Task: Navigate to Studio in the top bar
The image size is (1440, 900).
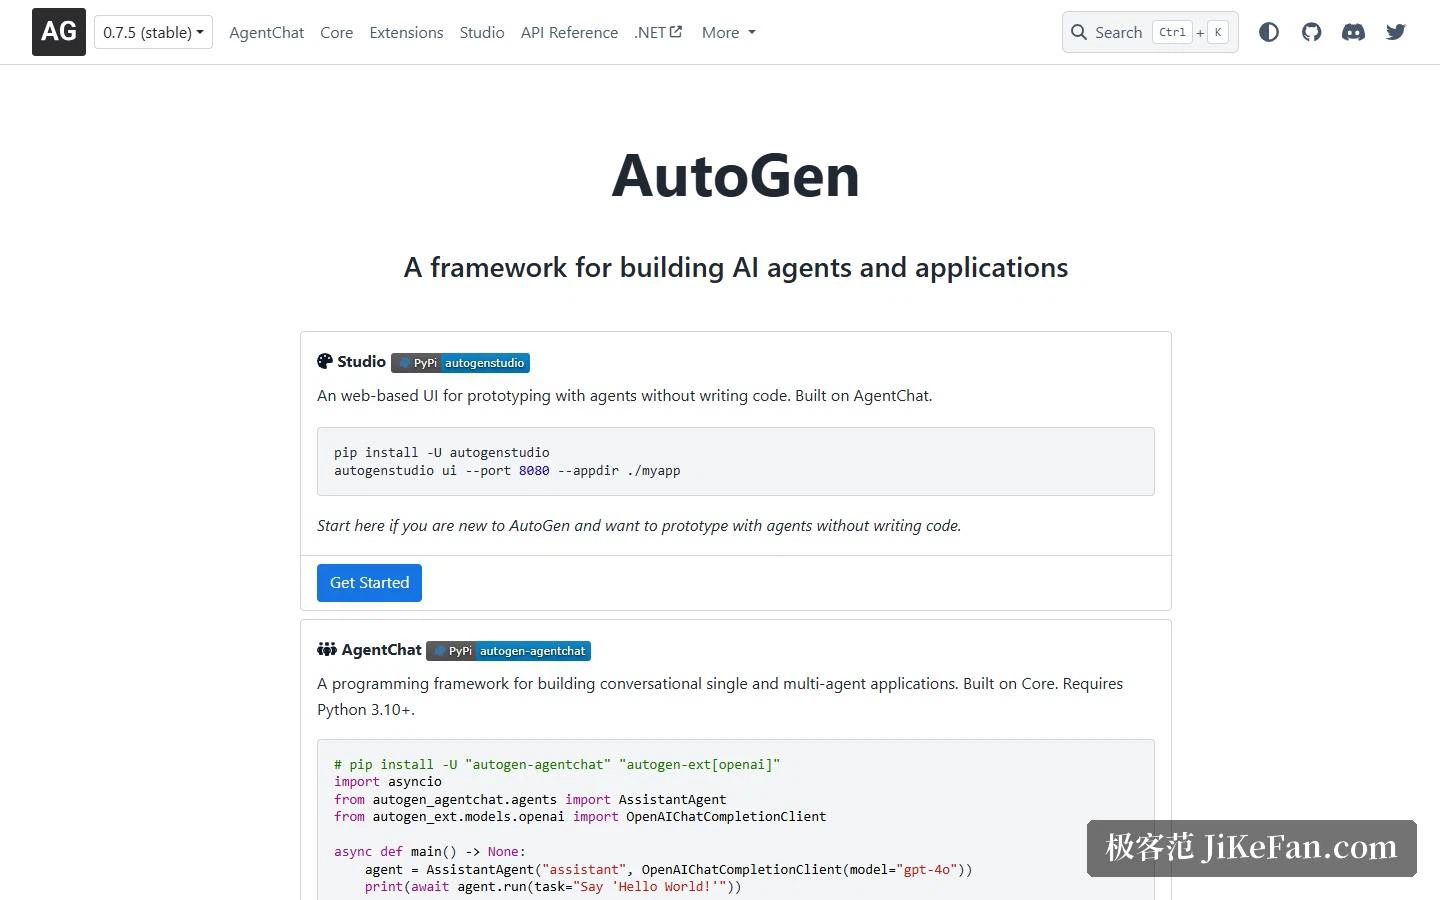Action: tap(482, 32)
